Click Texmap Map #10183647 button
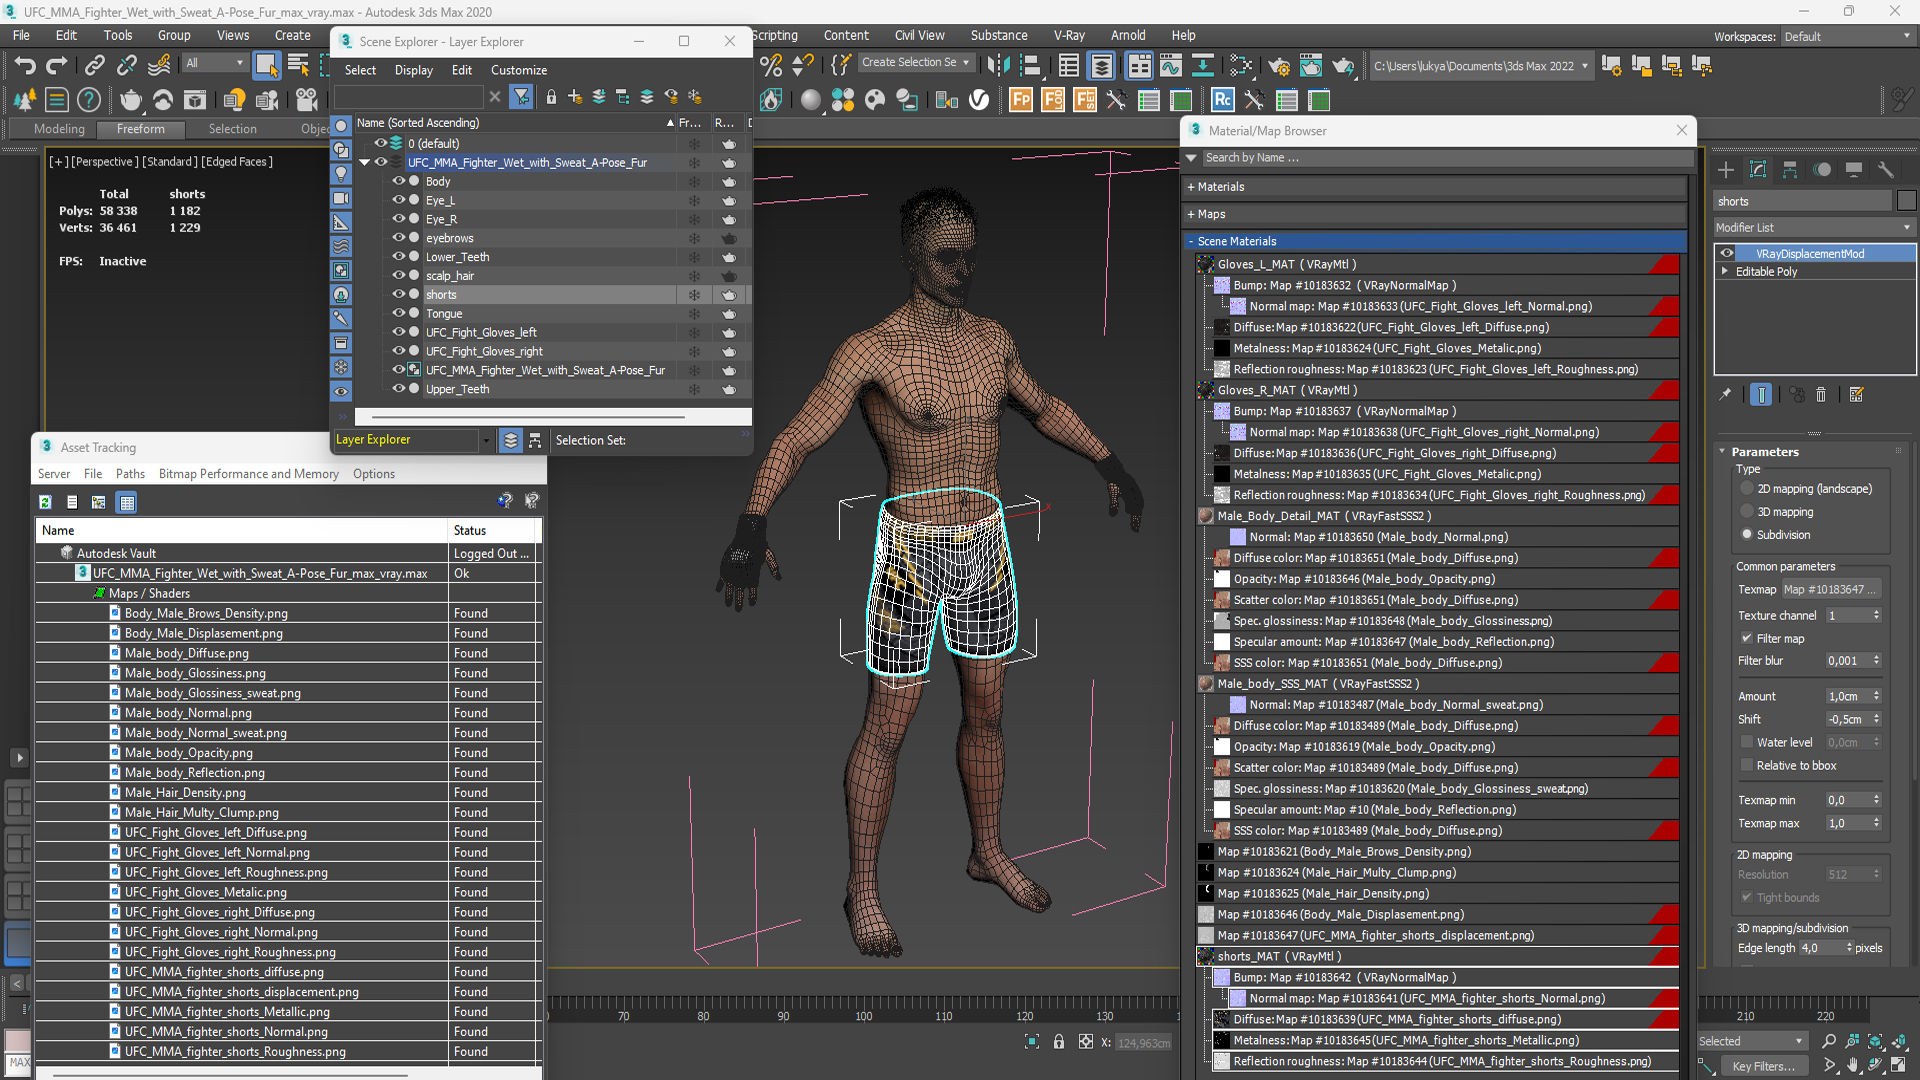This screenshot has width=1920, height=1080. [1832, 590]
